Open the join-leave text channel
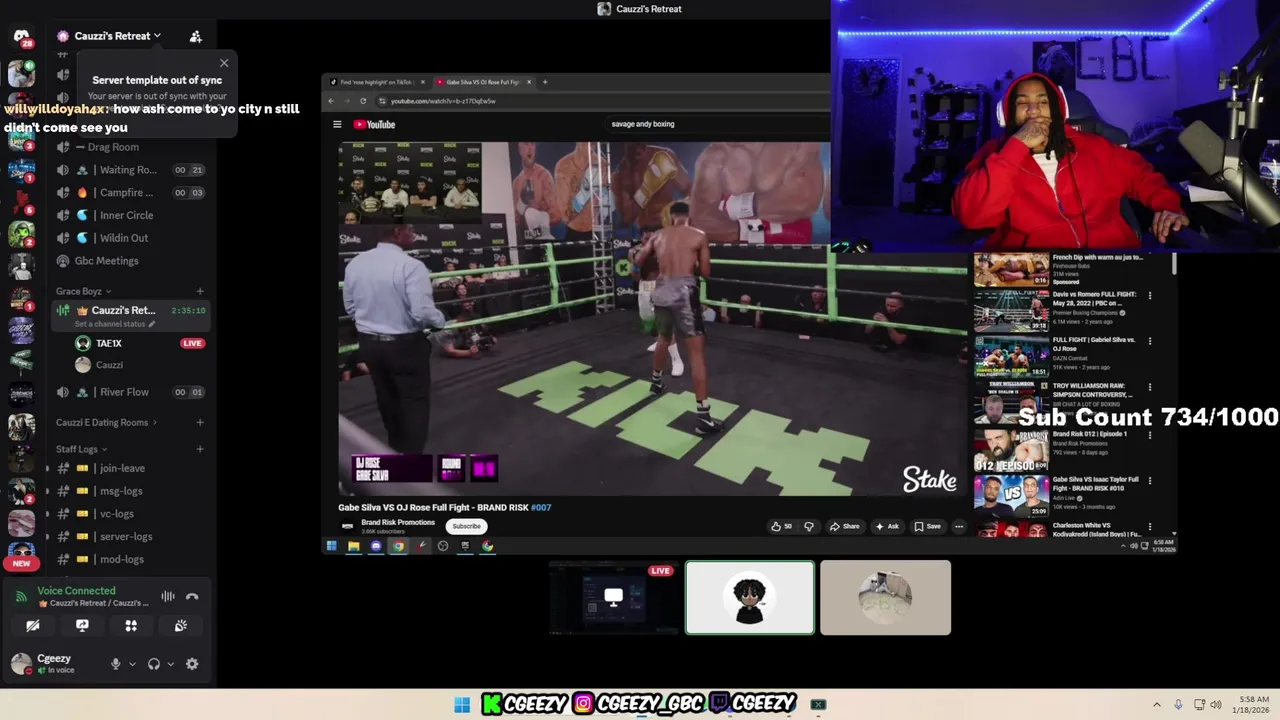Image resolution: width=1280 pixels, height=720 pixels. [129, 468]
